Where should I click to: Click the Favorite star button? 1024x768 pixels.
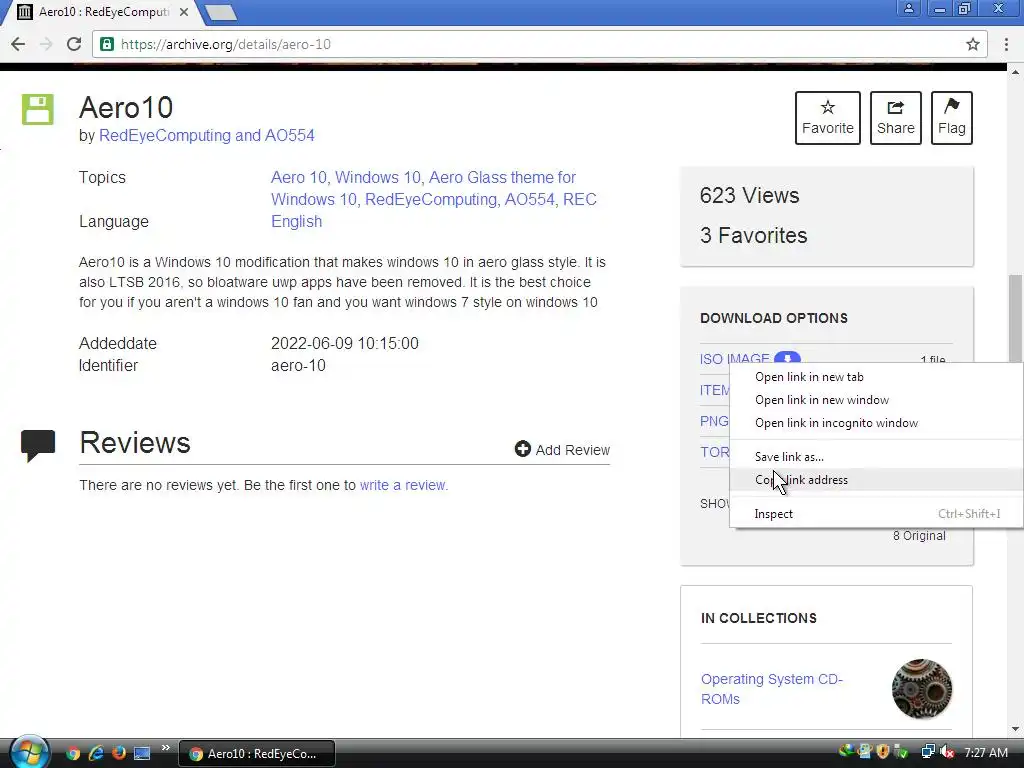pyautogui.click(x=827, y=118)
